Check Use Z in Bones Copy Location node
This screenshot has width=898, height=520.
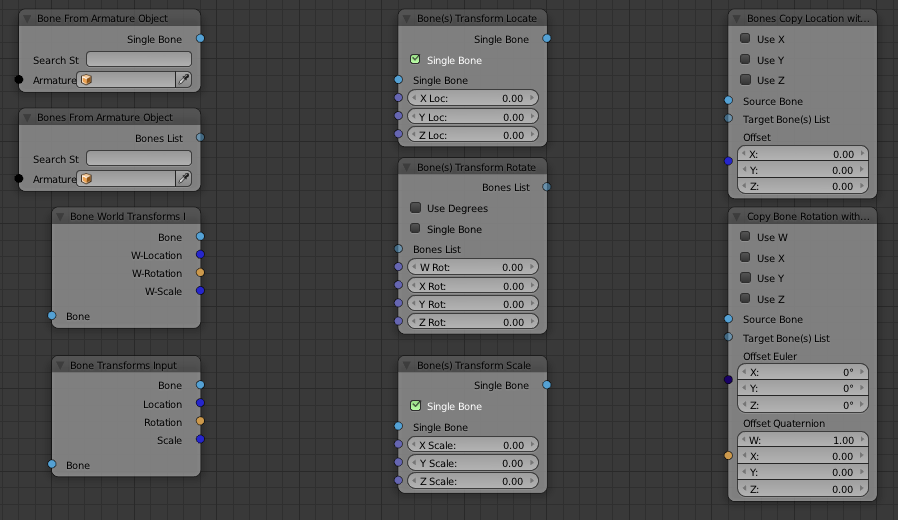click(x=745, y=80)
